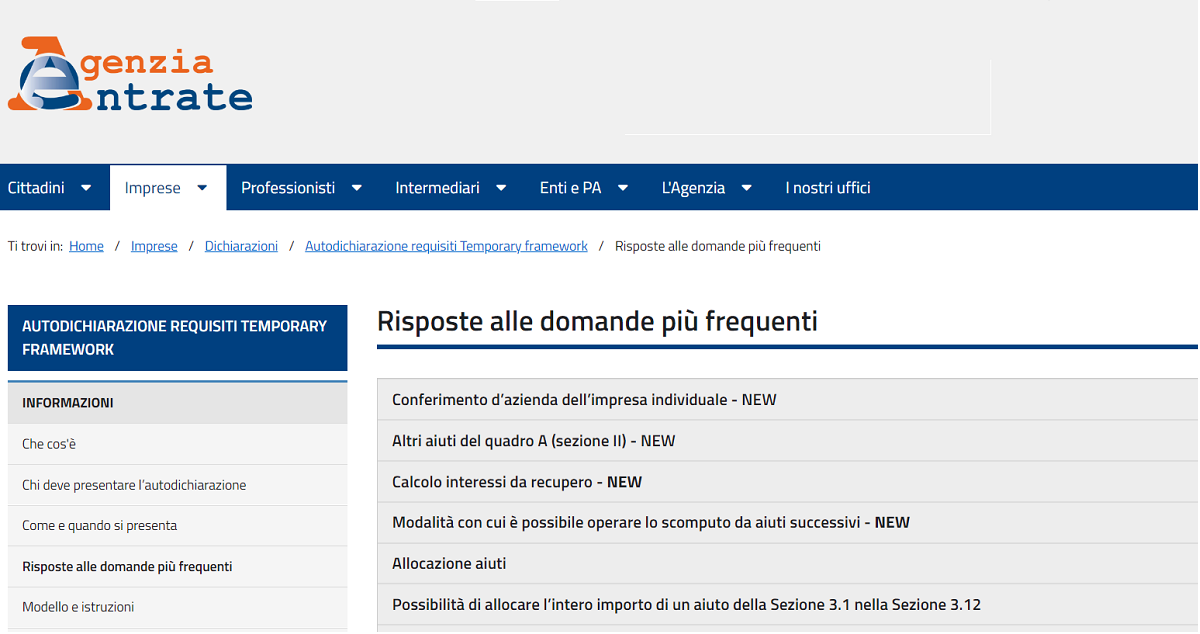Open Modello e istruzioni sidebar item
The width and height of the screenshot is (1200, 634).
(x=178, y=607)
